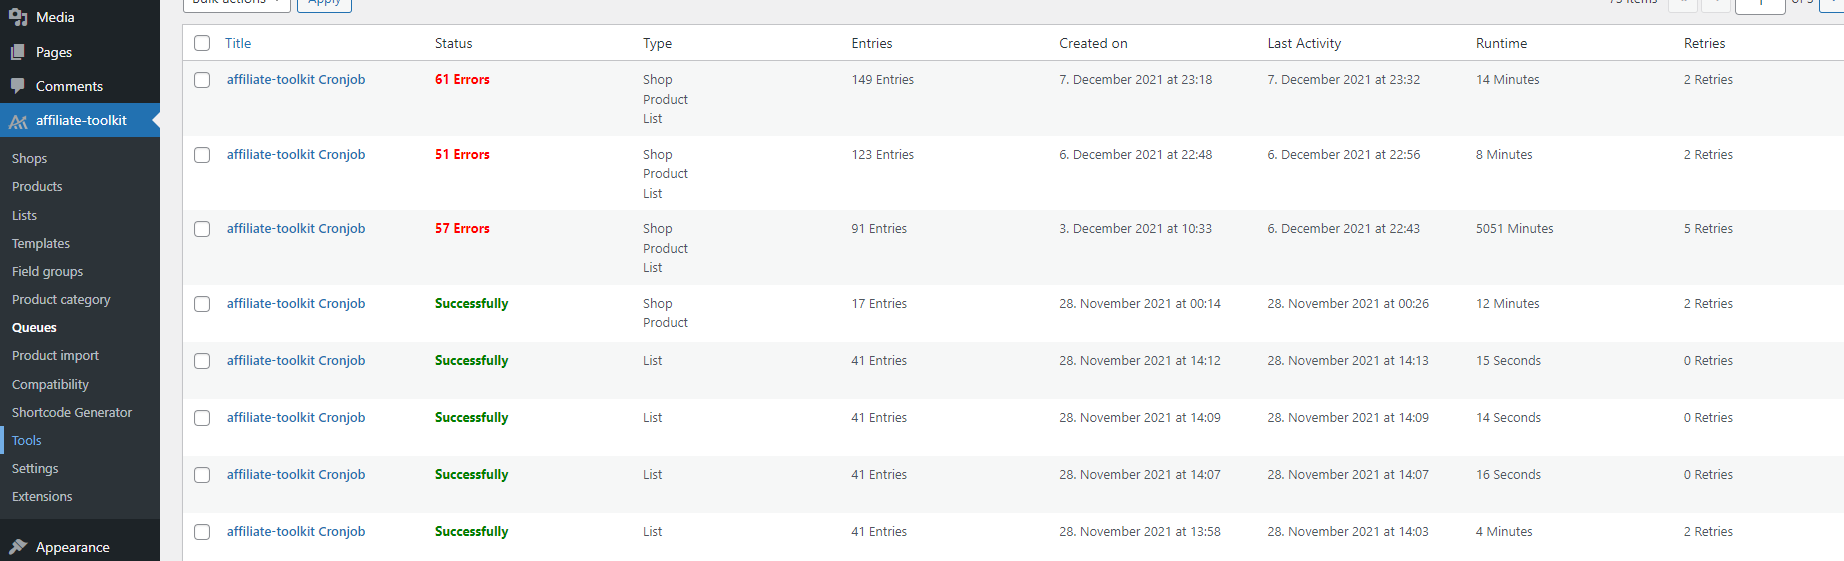The width and height of the screenshot is (1844, 561).
Task: Check the box for the 61 Errors cronjob
Action: click(202, 80)
